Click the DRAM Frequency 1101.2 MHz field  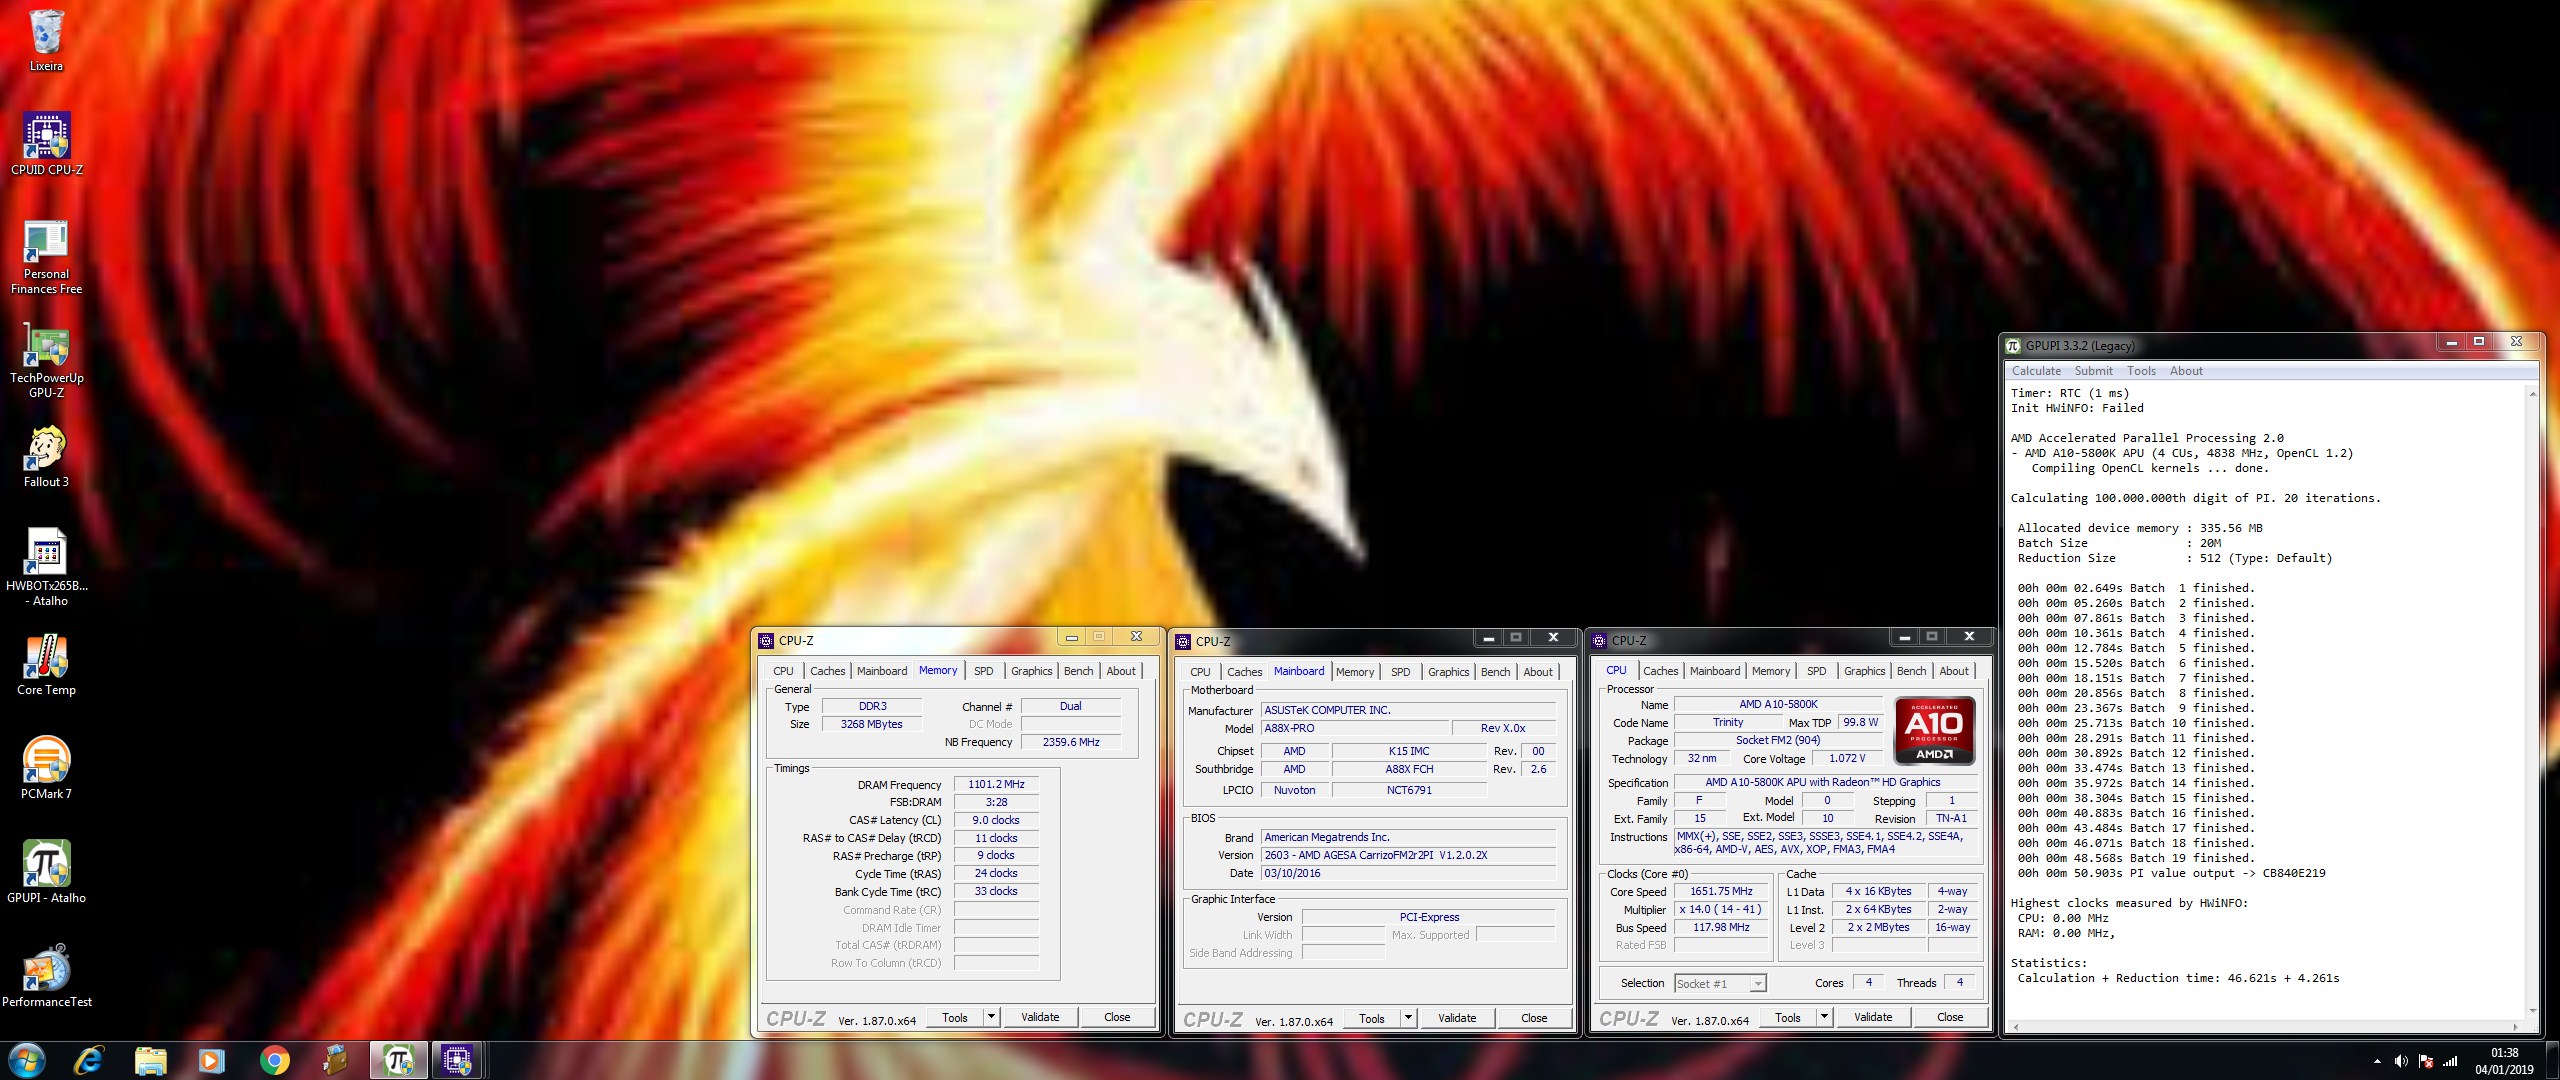pyautogui.click(x=996, y=785)
